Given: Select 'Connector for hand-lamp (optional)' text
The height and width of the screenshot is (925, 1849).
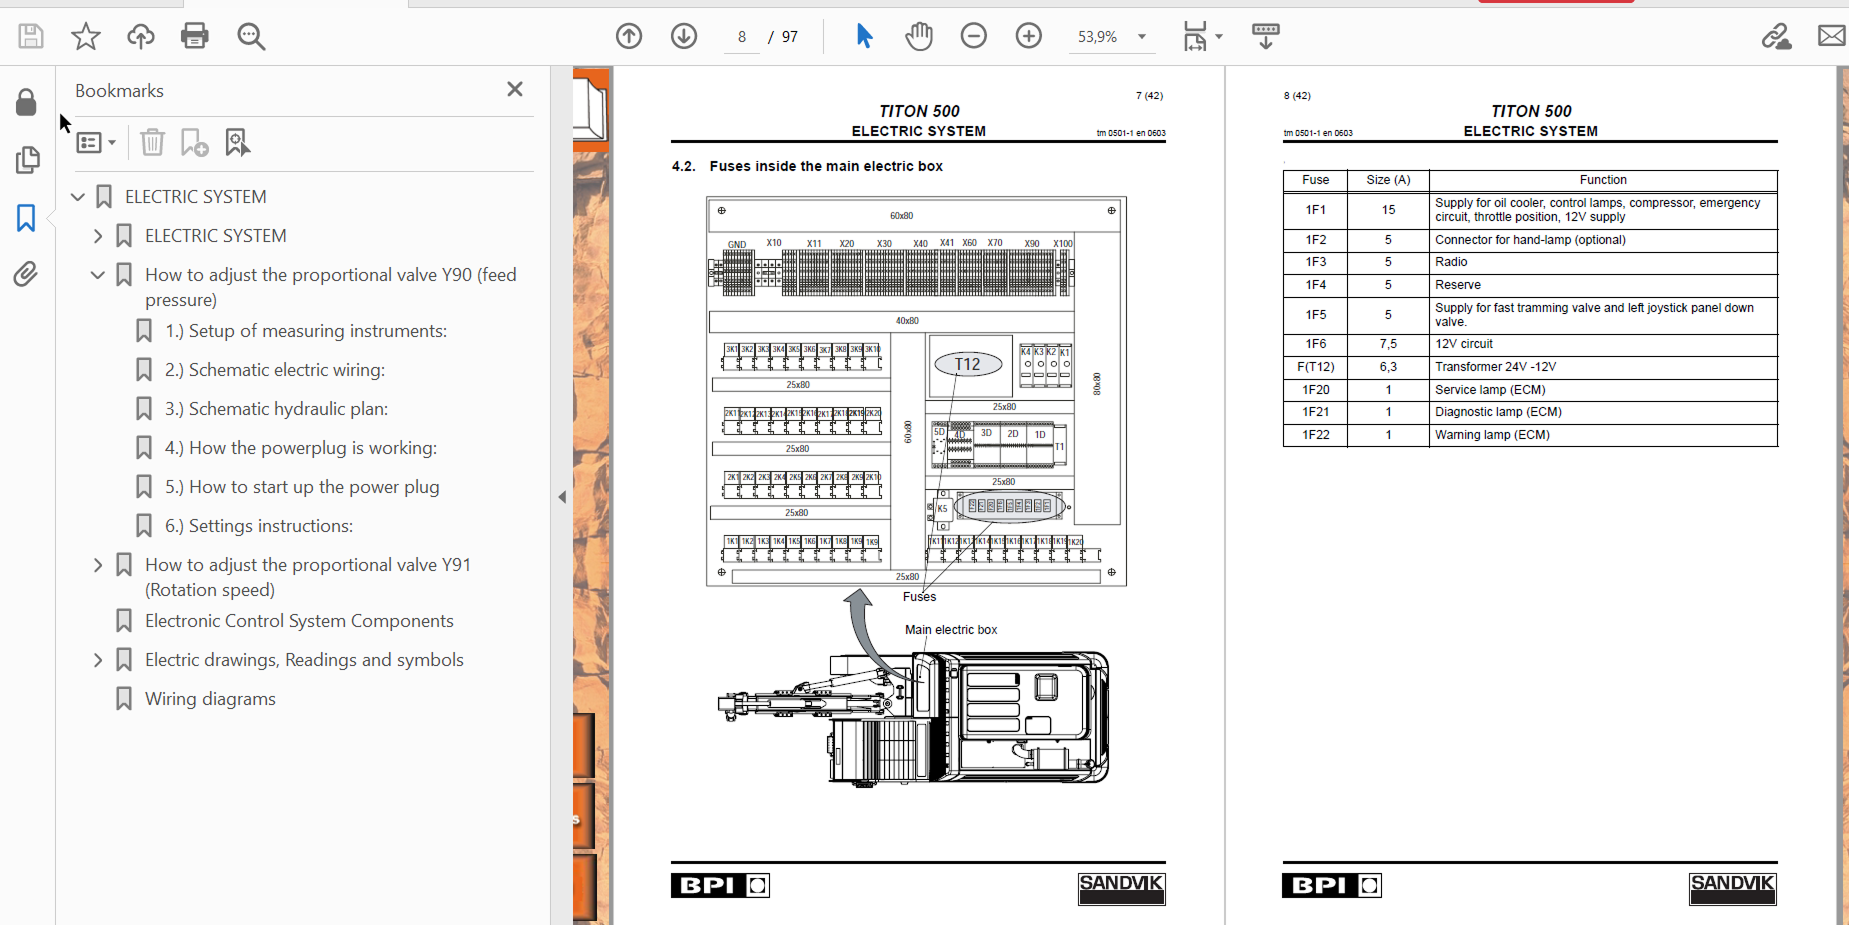Looking at the screenshot, I should pyautogui.click(x=1530, y=240).
